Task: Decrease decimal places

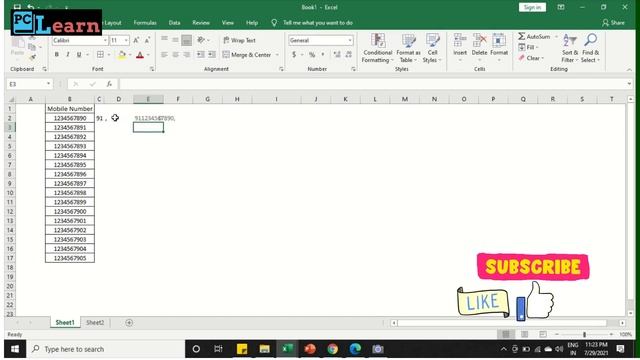Action: point(349,54)
